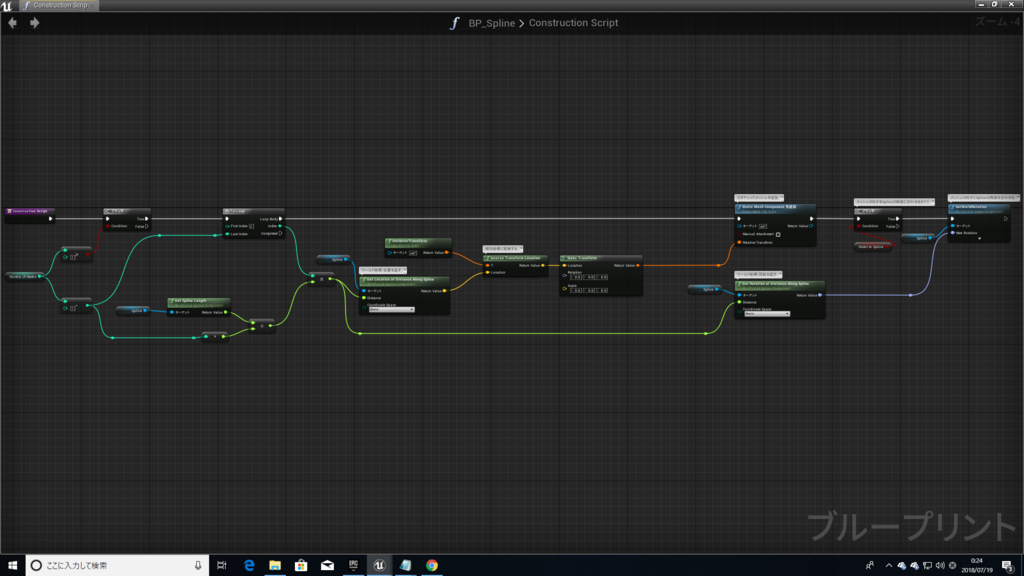Viewport: 1024px width, 576px height.
Task: Click the Spline variable feeding SetWorldRotation
Action: (918, 238)
